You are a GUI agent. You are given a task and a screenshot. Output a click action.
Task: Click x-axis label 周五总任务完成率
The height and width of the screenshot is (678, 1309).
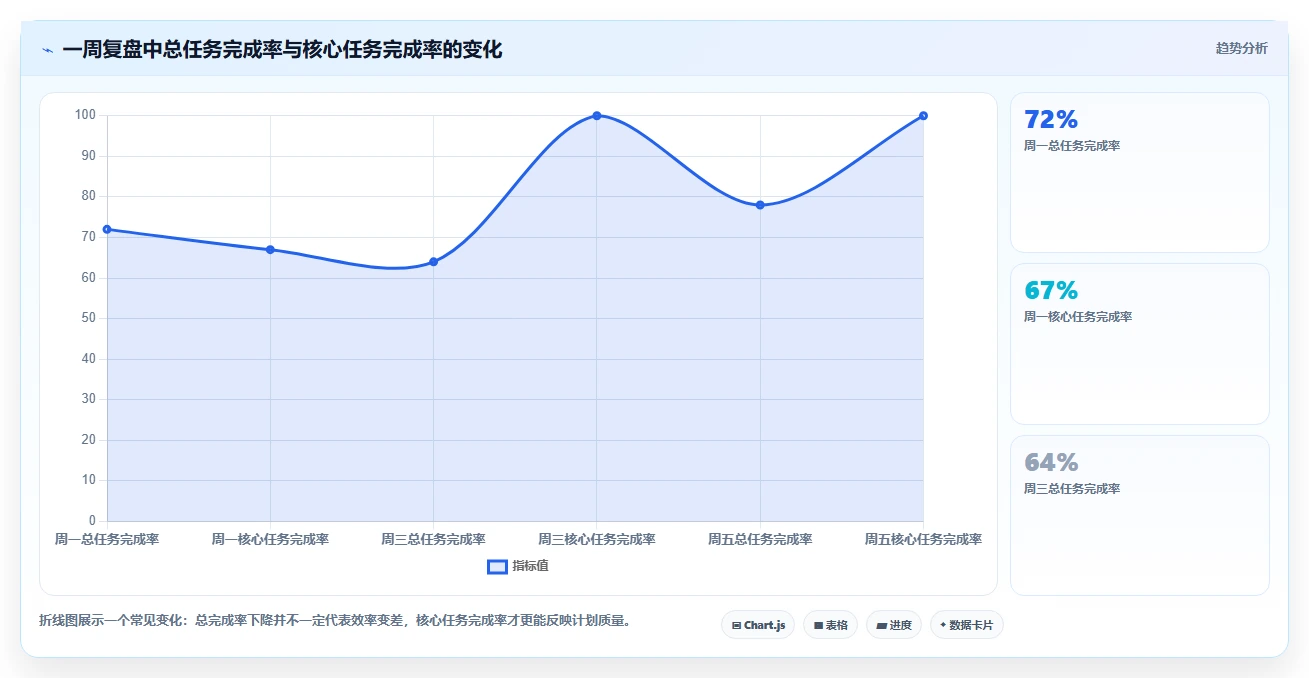pos(760,539)
